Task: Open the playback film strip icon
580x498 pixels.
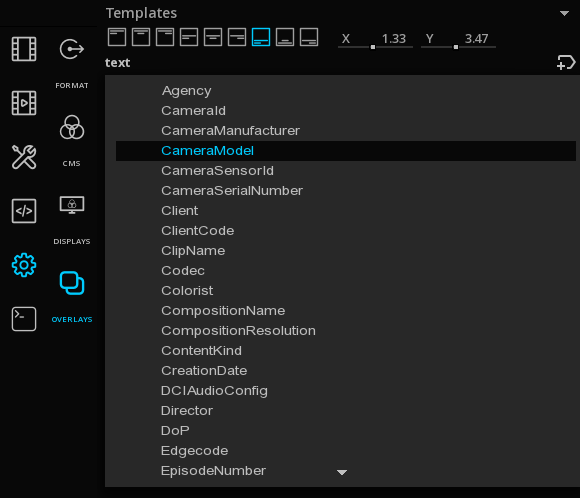Action: point(24,103)
